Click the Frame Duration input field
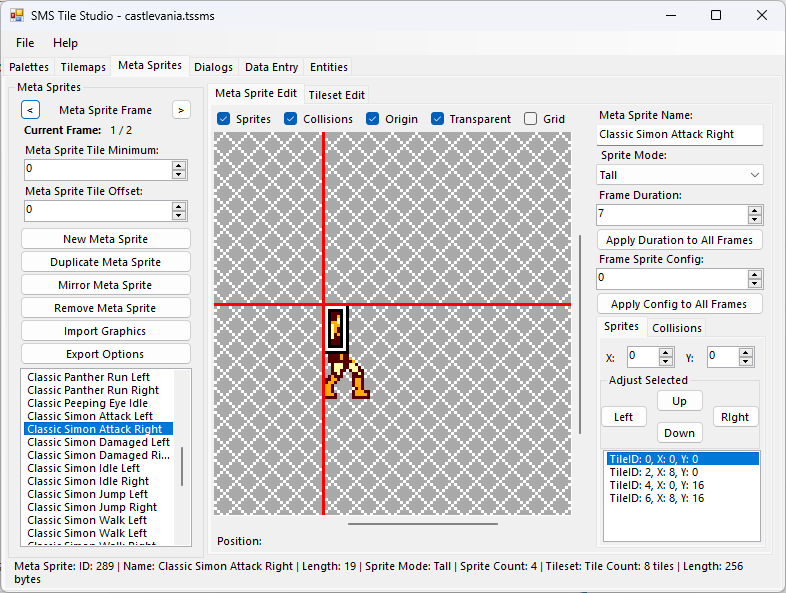This screenshot has height=593, width=786. point(672,215)
